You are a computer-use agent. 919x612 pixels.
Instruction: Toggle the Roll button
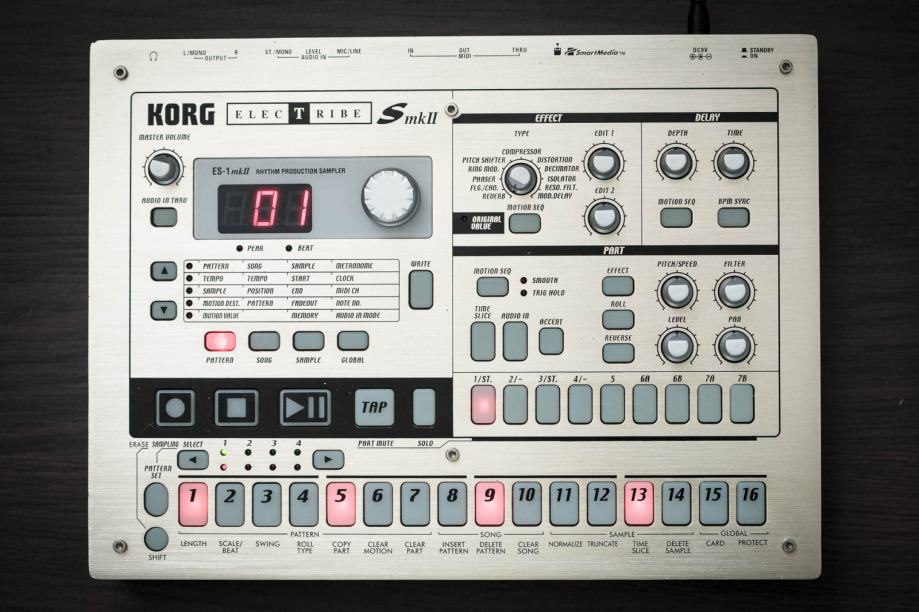pos(618,319)
